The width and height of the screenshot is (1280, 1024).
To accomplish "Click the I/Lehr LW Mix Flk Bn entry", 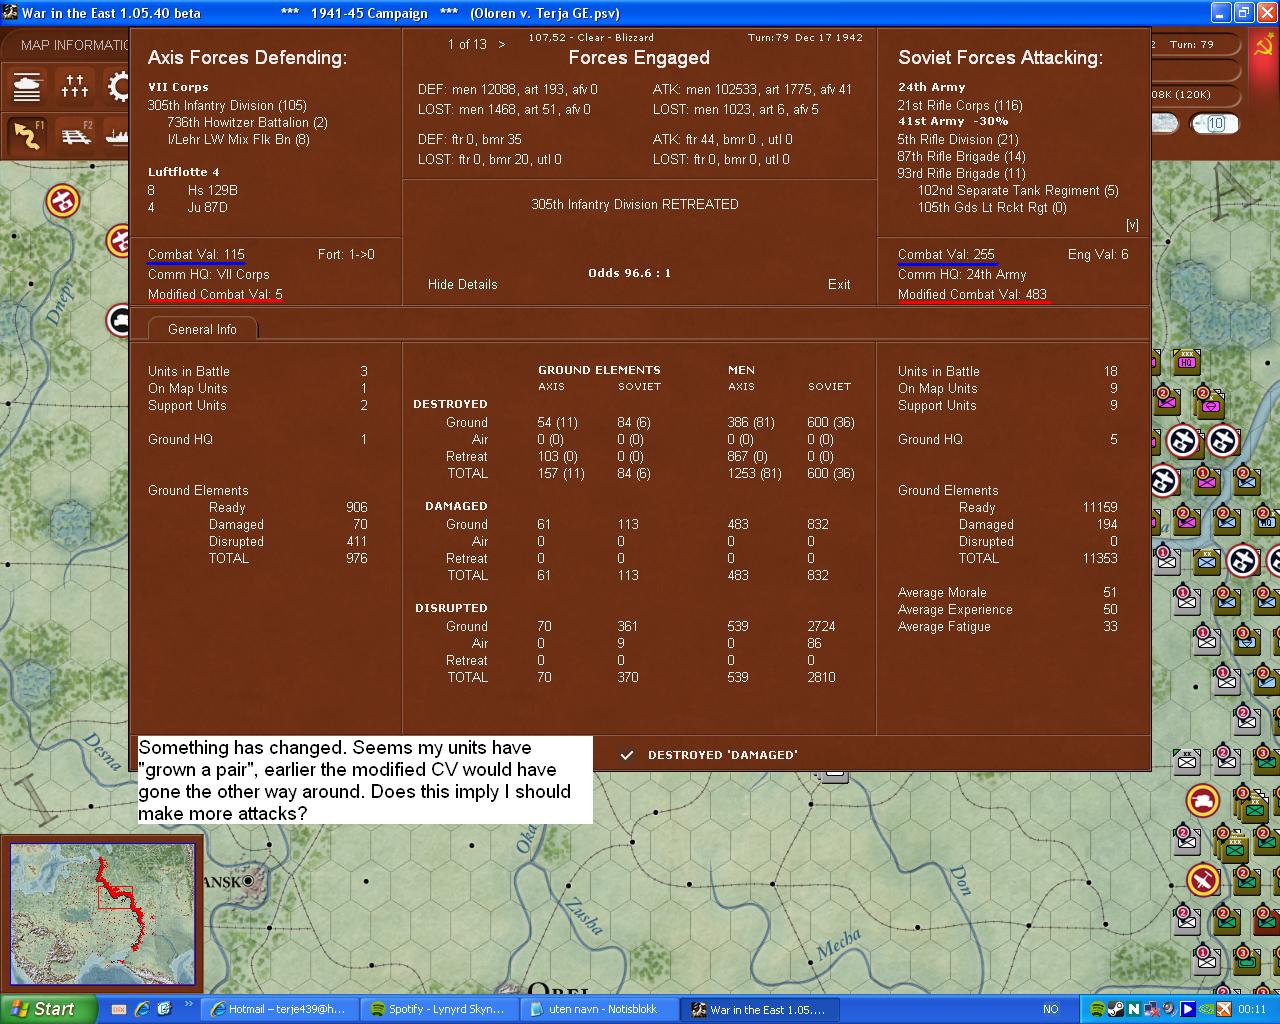I will tap(238, 139).
